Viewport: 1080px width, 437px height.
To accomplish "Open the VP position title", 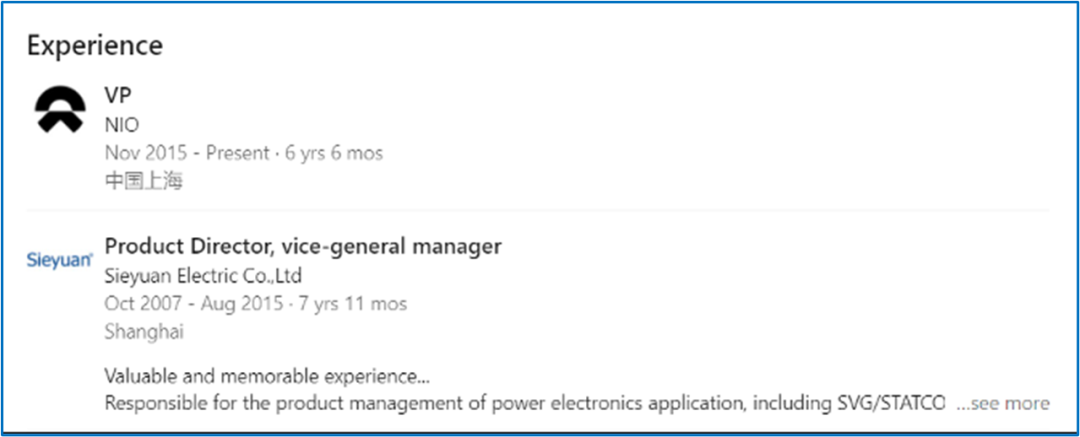I will [x=119, y=96].
